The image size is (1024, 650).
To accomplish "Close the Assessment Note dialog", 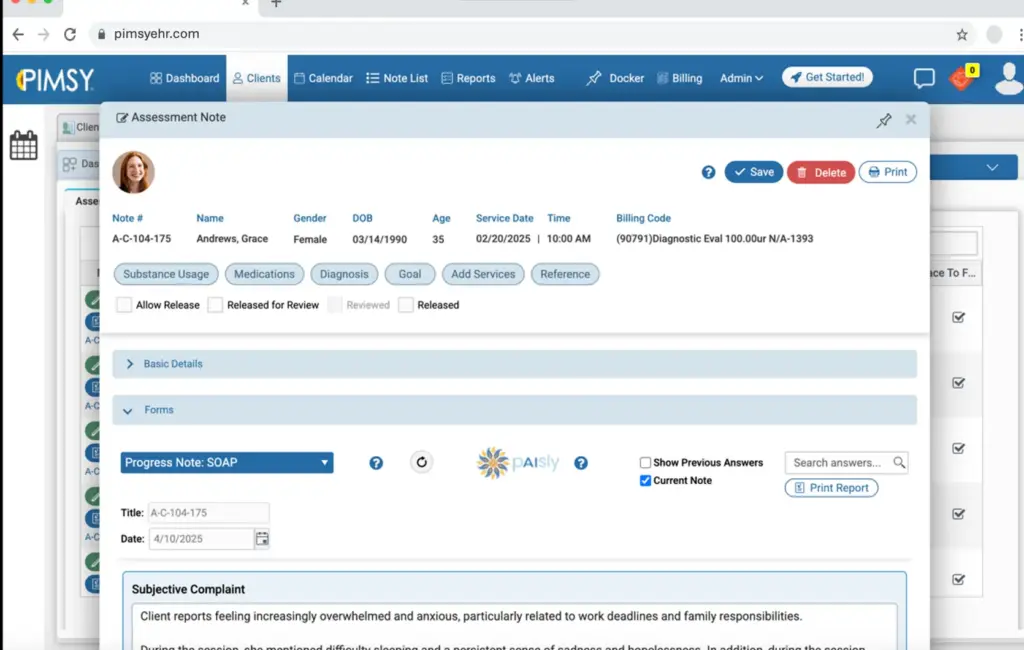I will (911, 120).
